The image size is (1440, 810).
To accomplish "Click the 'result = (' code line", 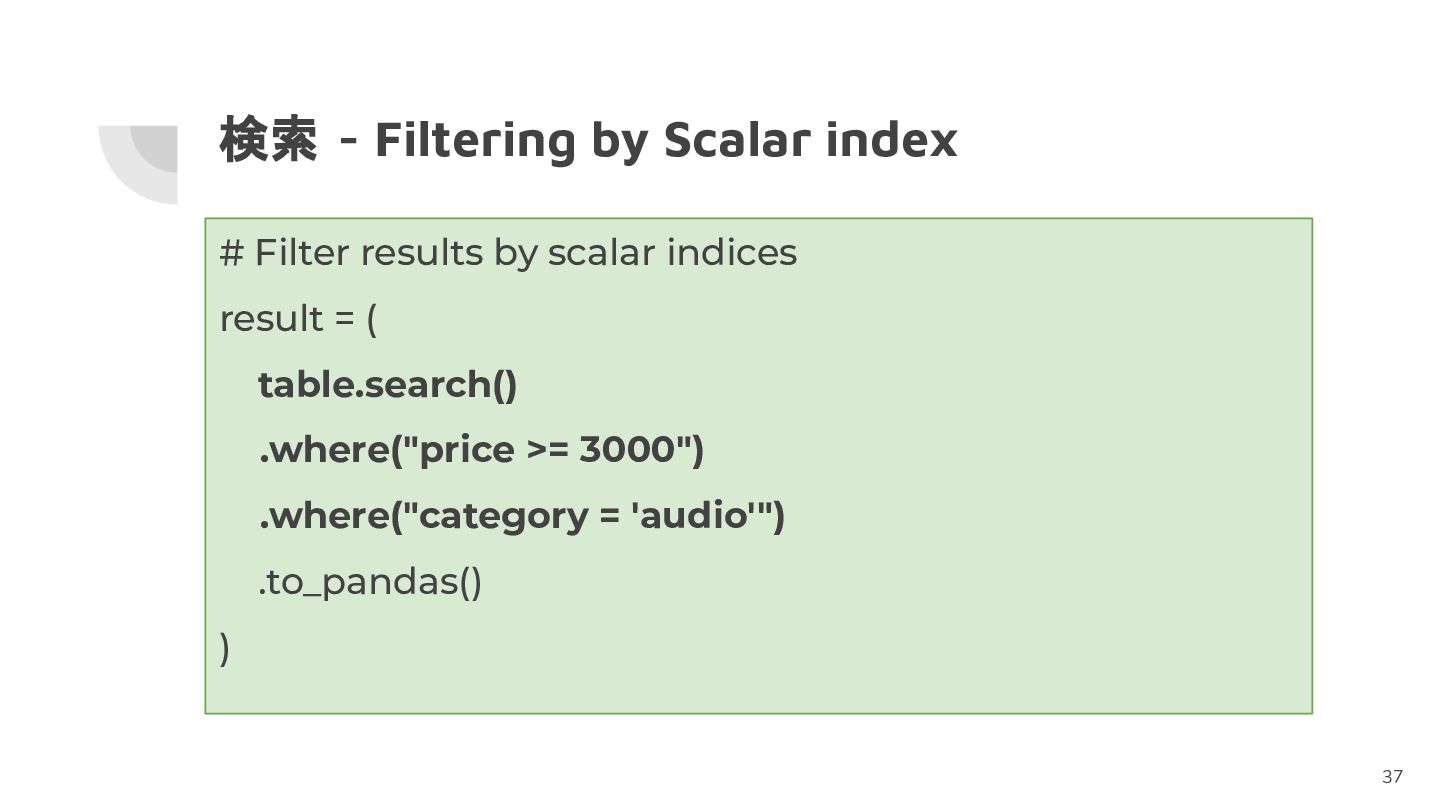I will [x=298, y=319].
